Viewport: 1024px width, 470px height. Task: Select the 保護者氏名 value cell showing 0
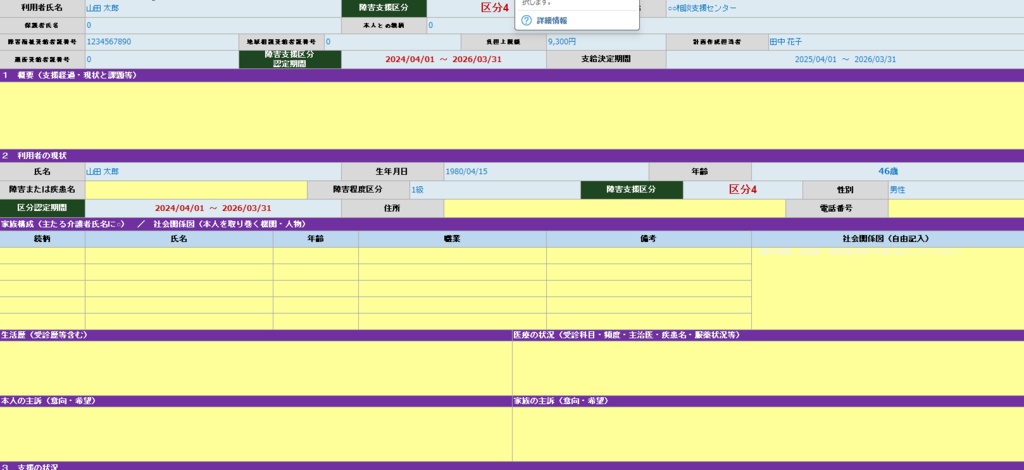[213, 25]
